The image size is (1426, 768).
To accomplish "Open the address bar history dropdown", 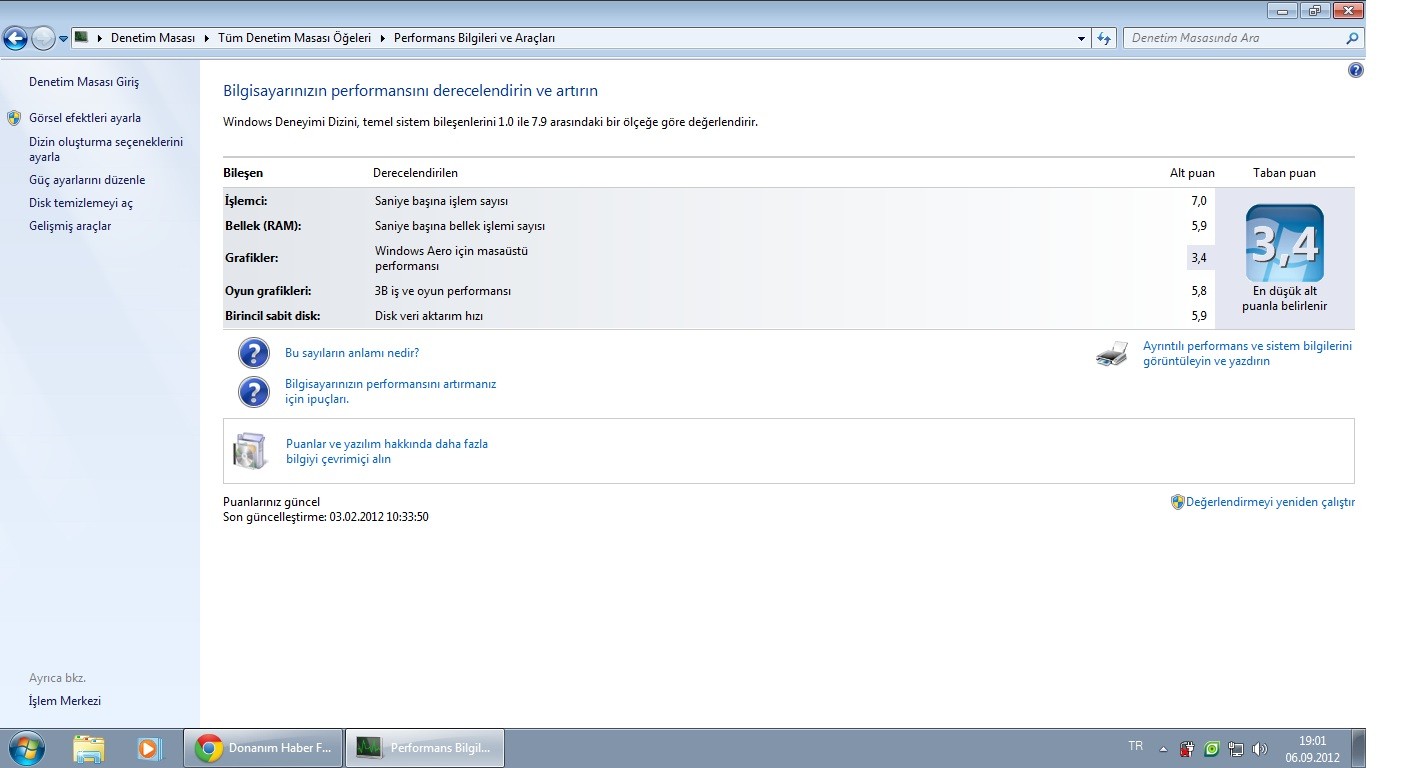I will tap(1082, 38).
